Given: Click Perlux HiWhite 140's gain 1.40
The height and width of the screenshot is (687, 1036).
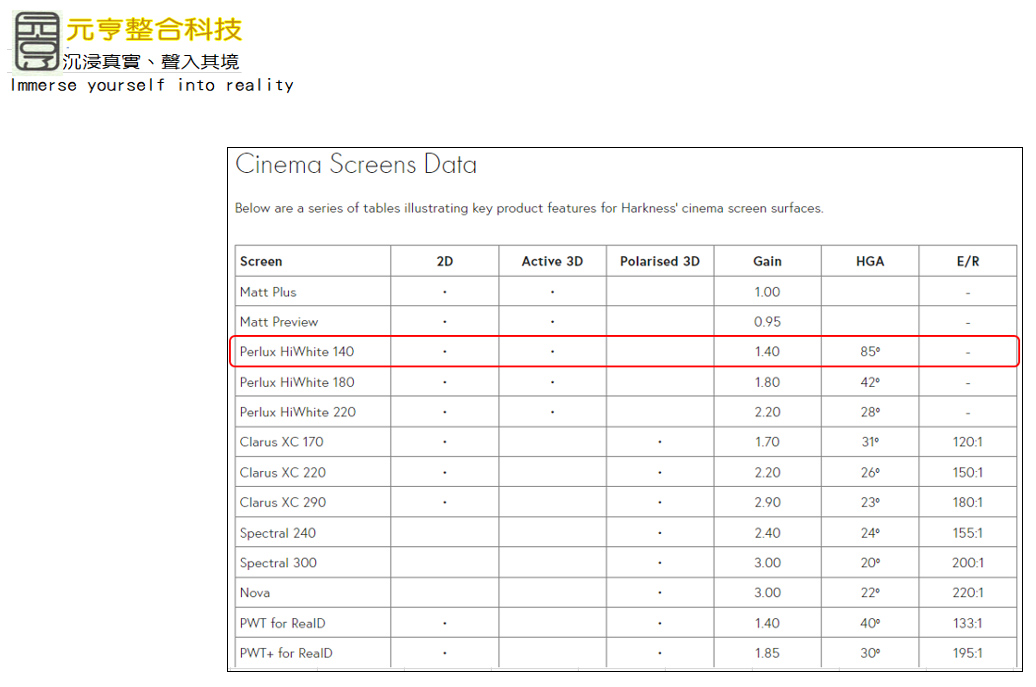Looking at the screenshot, I should click(767, 351).
